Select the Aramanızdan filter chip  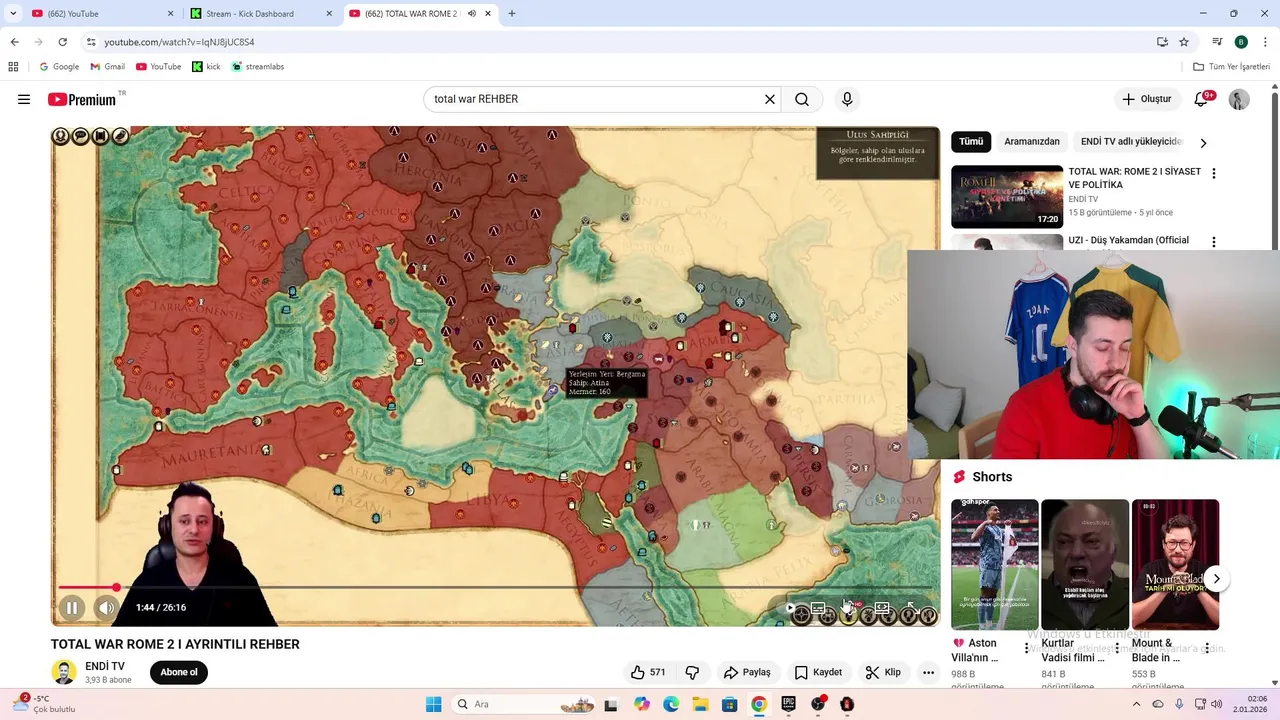coord(1032,142)
